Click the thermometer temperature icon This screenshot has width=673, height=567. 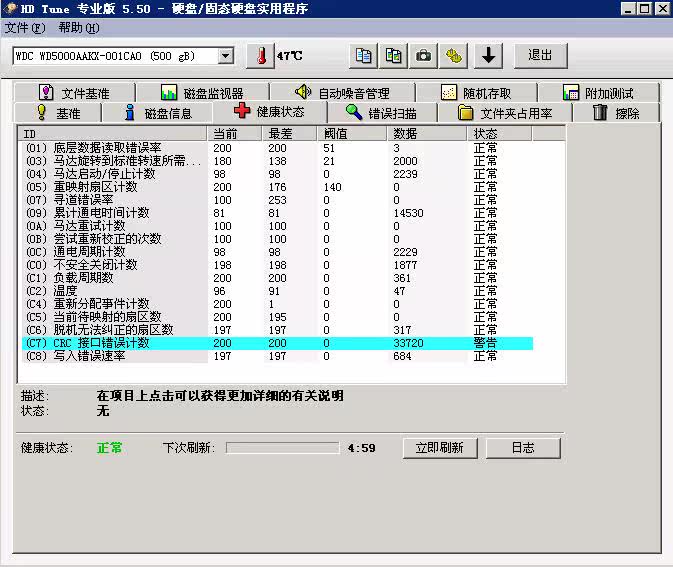(261, 56)
